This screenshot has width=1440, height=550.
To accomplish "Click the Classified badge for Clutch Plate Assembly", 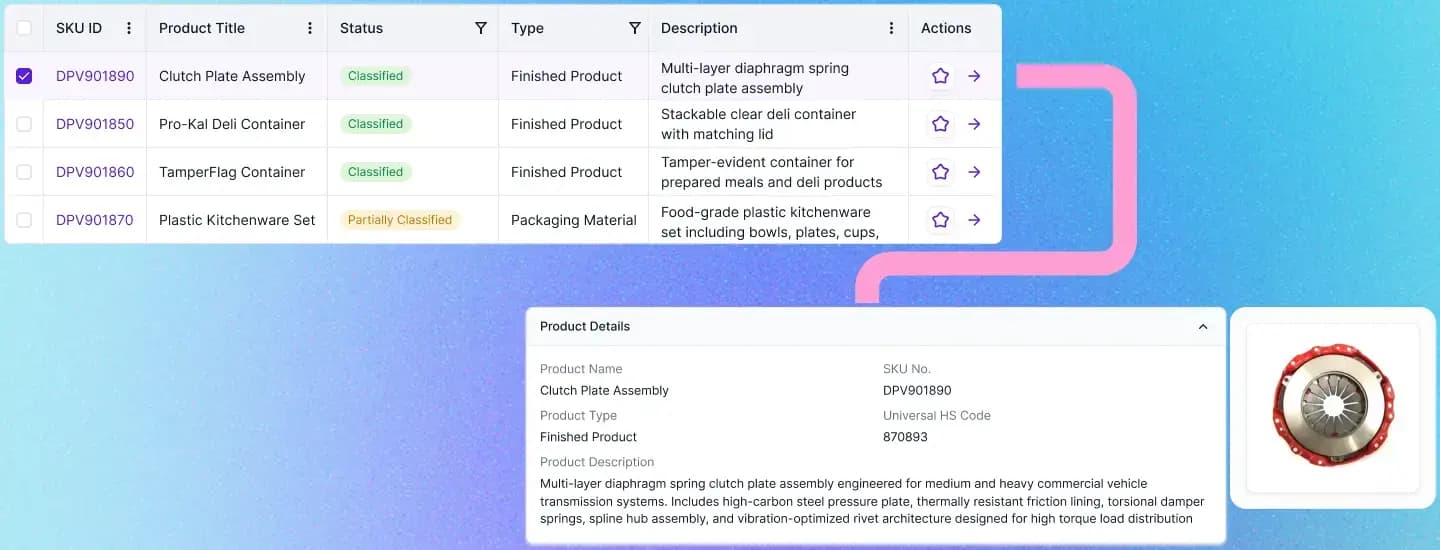I will [375, 76].
